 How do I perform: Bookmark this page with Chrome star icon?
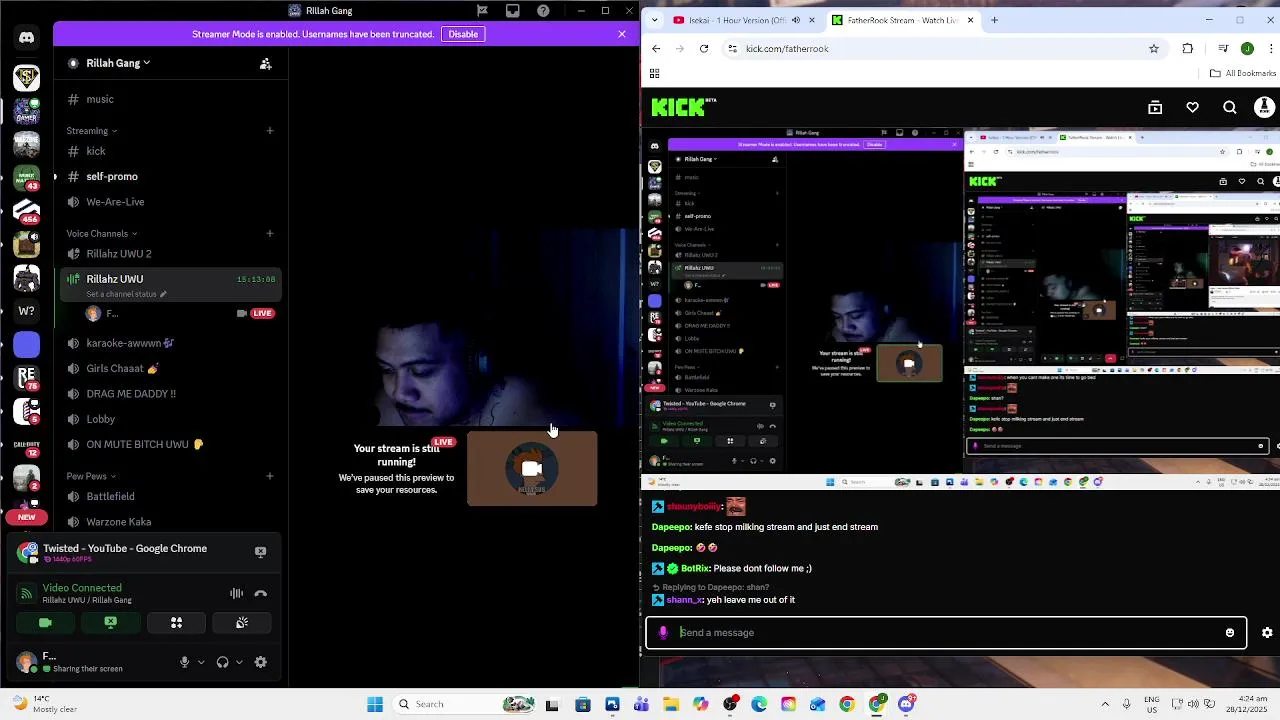click(x=1154, y=48)
